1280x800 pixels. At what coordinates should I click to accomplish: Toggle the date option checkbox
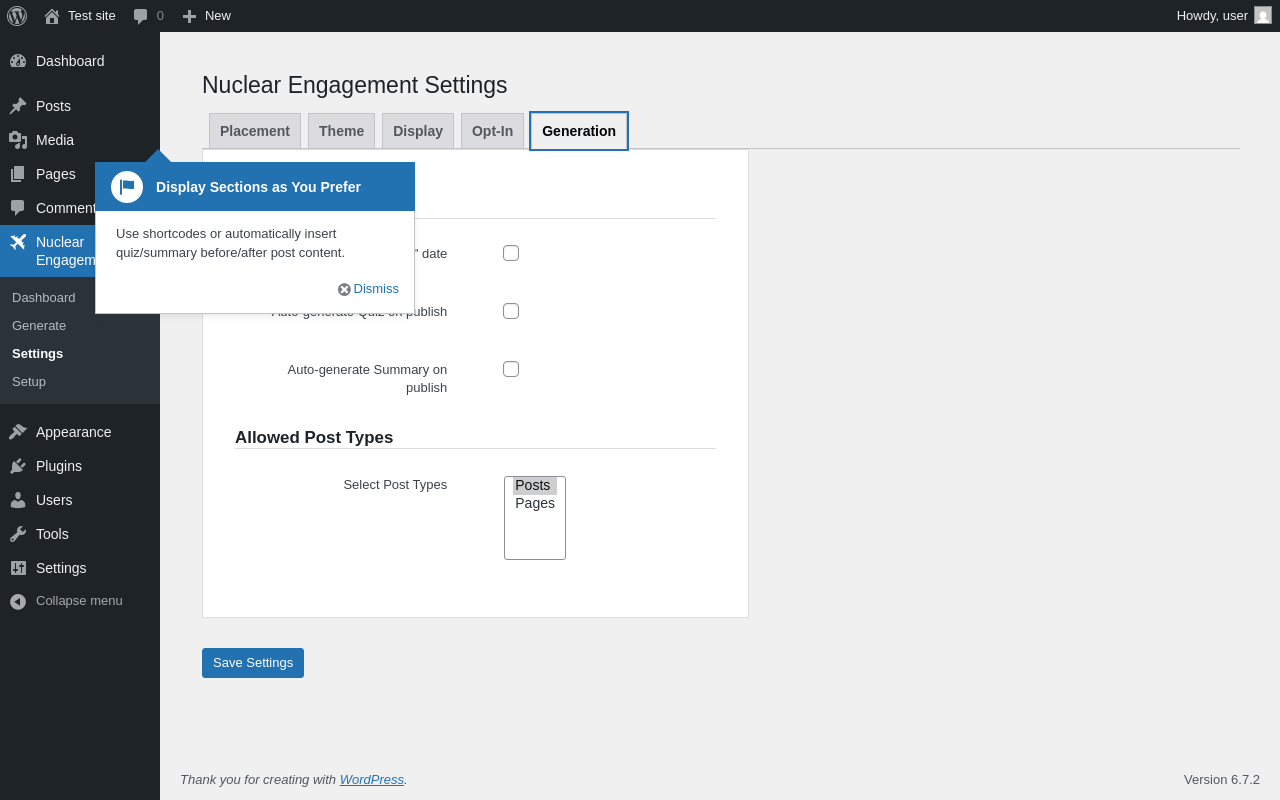(x=511, y=253)
